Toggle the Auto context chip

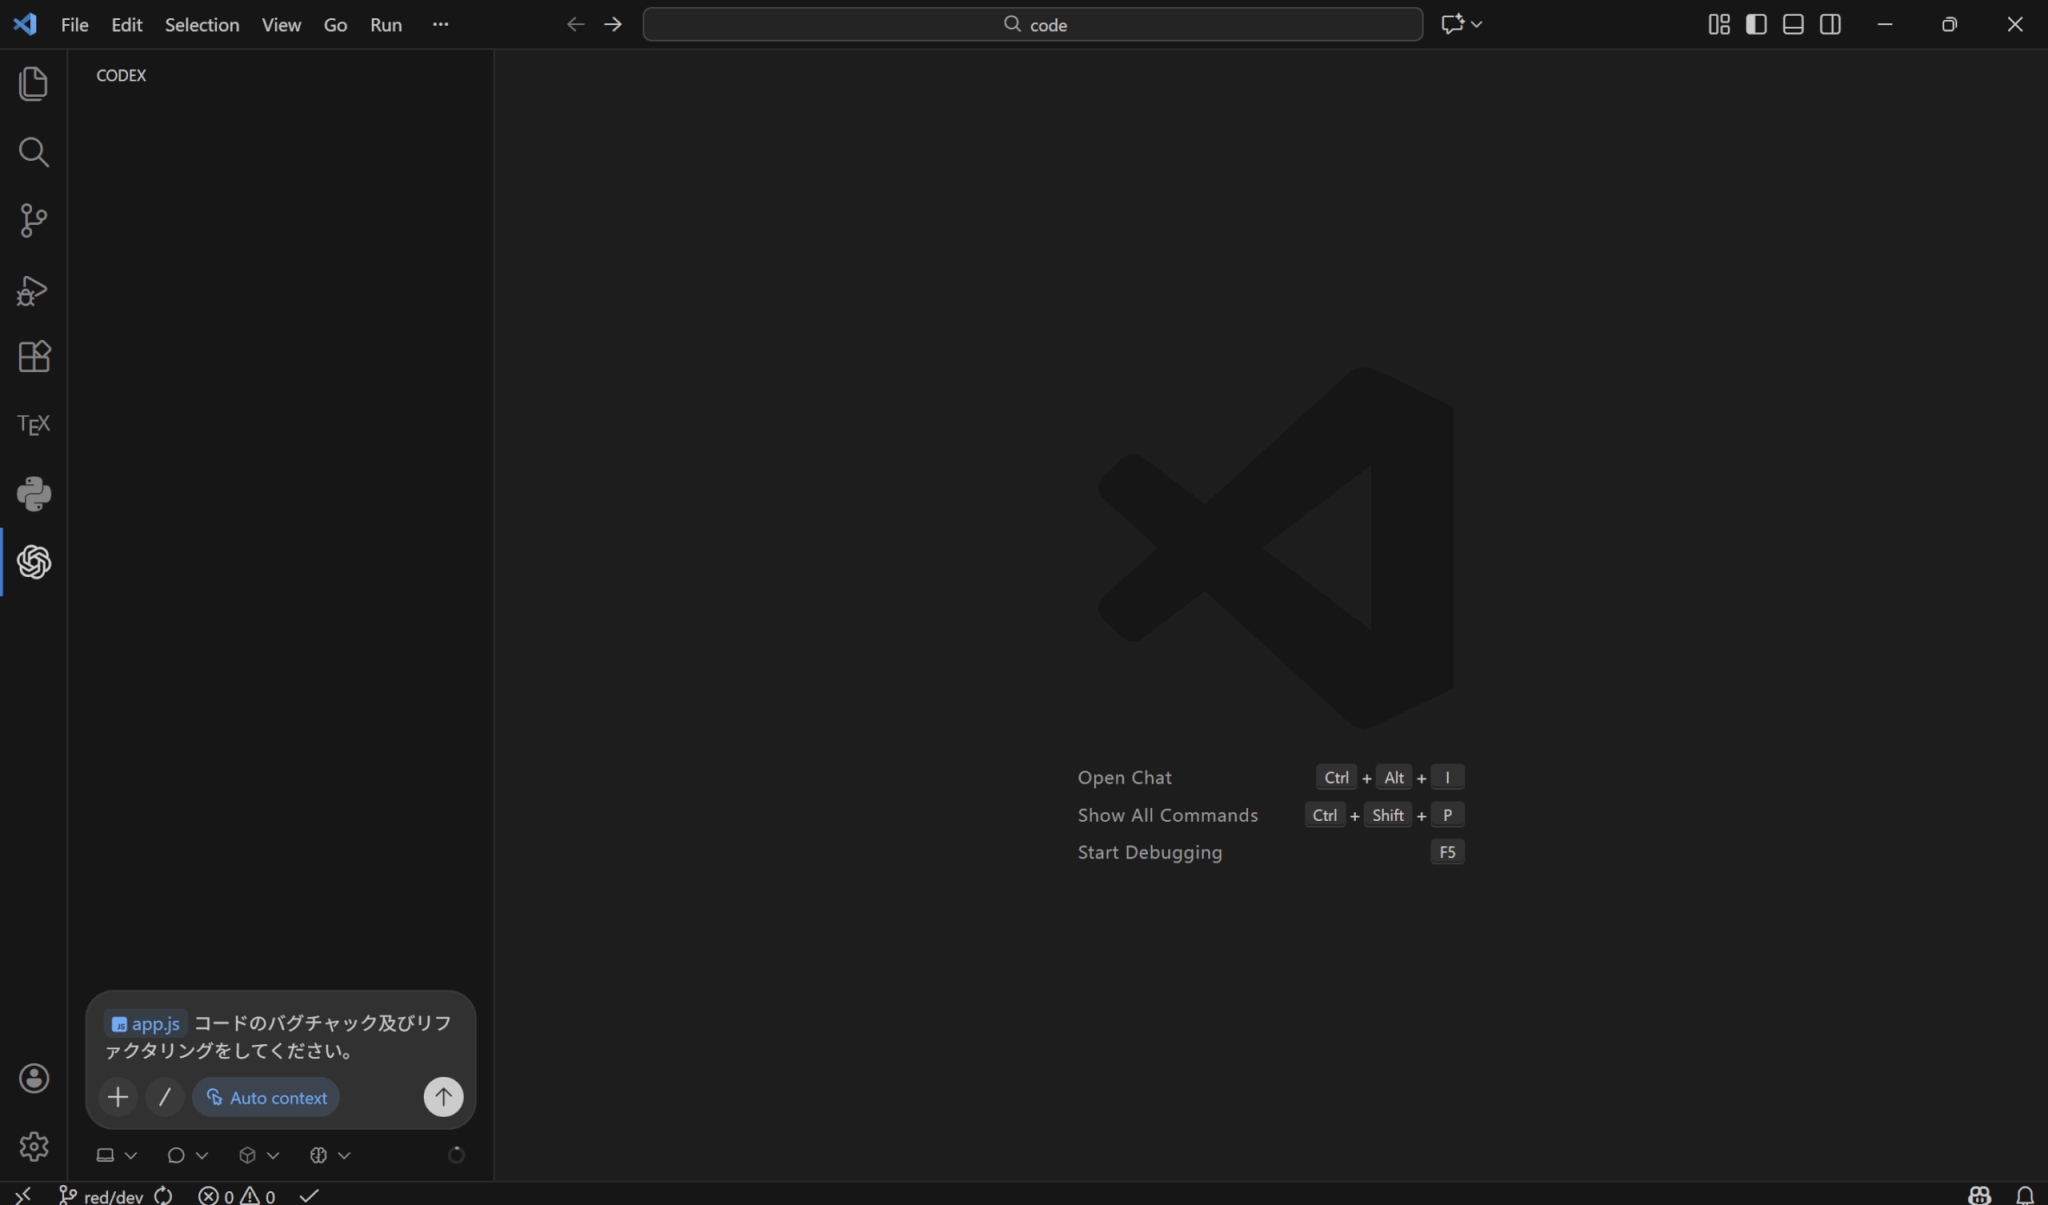coord(266,1097)
